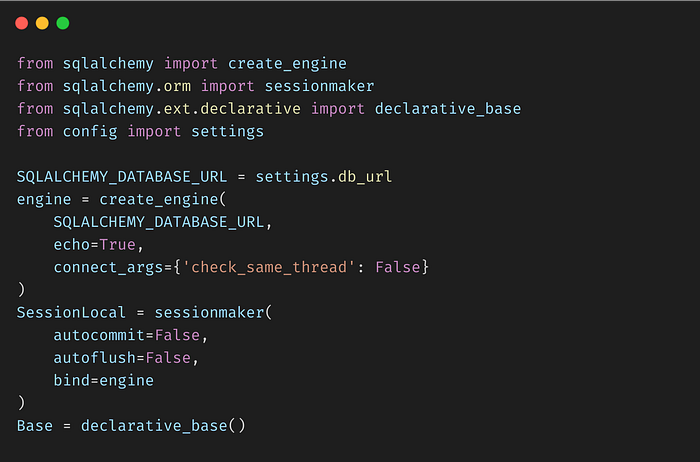Click 'declarative_base()' call on the last line

163,426
